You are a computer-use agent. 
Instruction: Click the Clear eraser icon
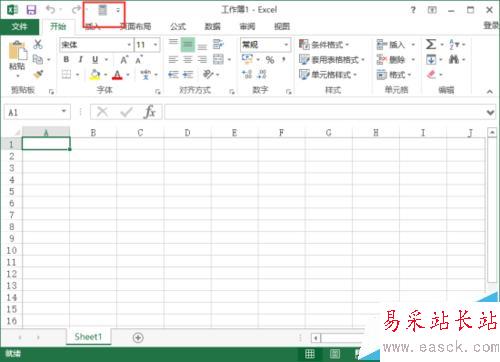(x=431, y=74)
